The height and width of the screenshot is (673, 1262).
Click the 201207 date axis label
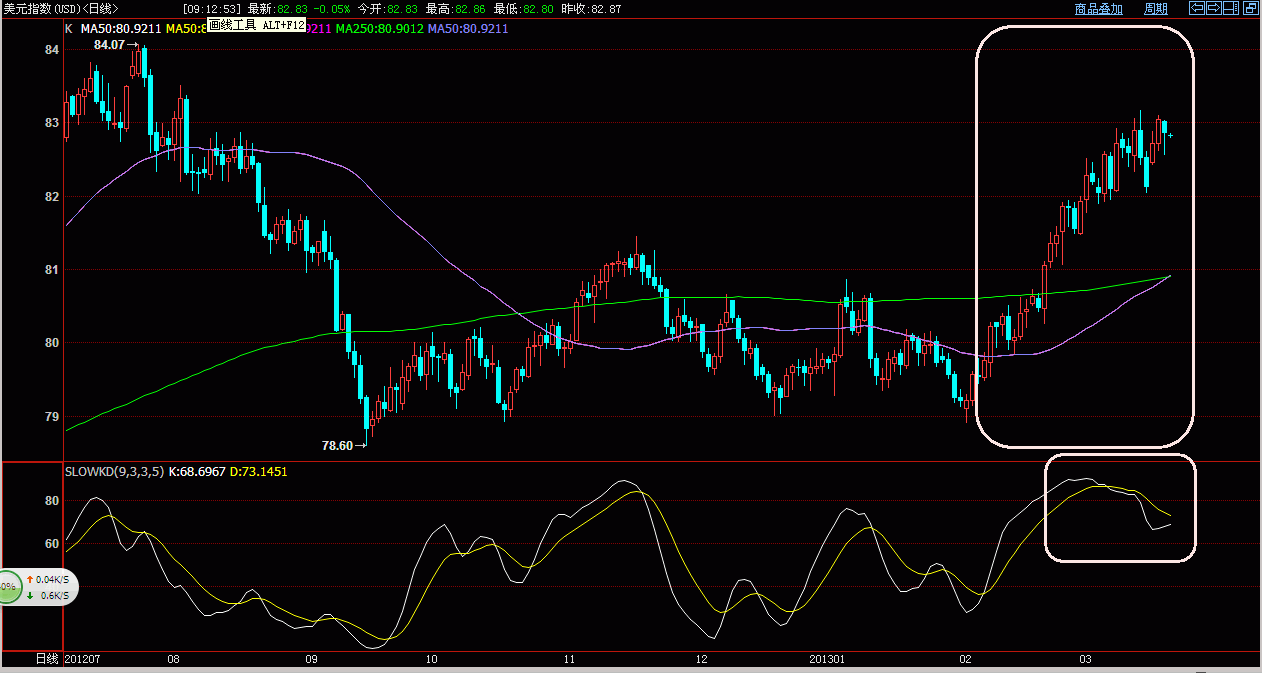coord(82,660)
